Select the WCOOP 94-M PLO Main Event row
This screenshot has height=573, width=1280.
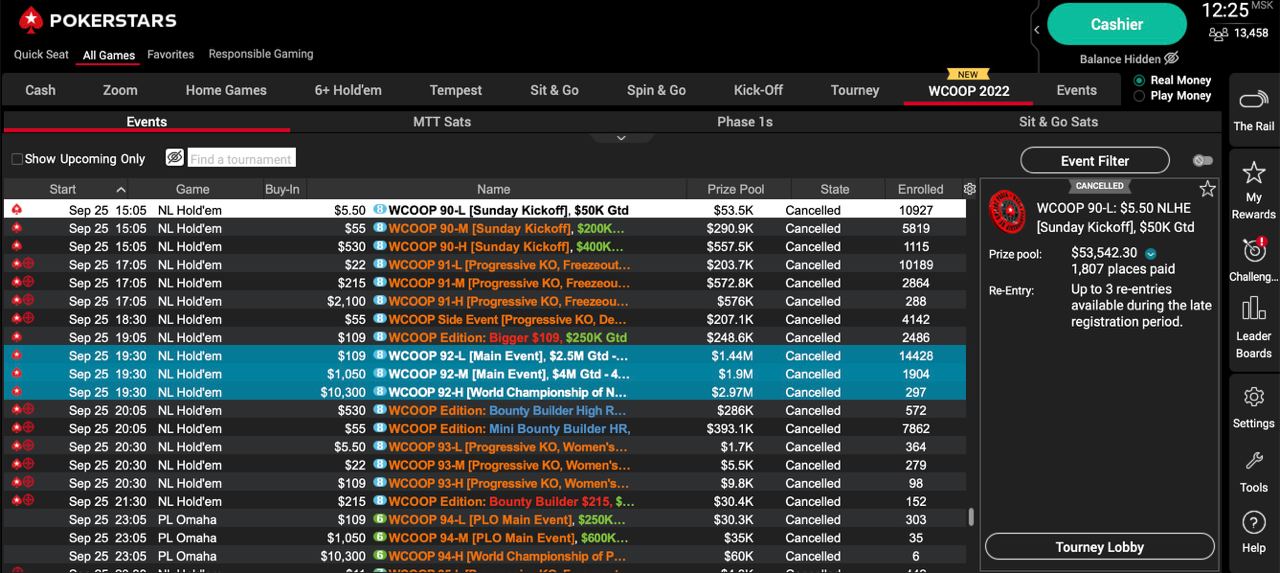(x=485, y=538)
